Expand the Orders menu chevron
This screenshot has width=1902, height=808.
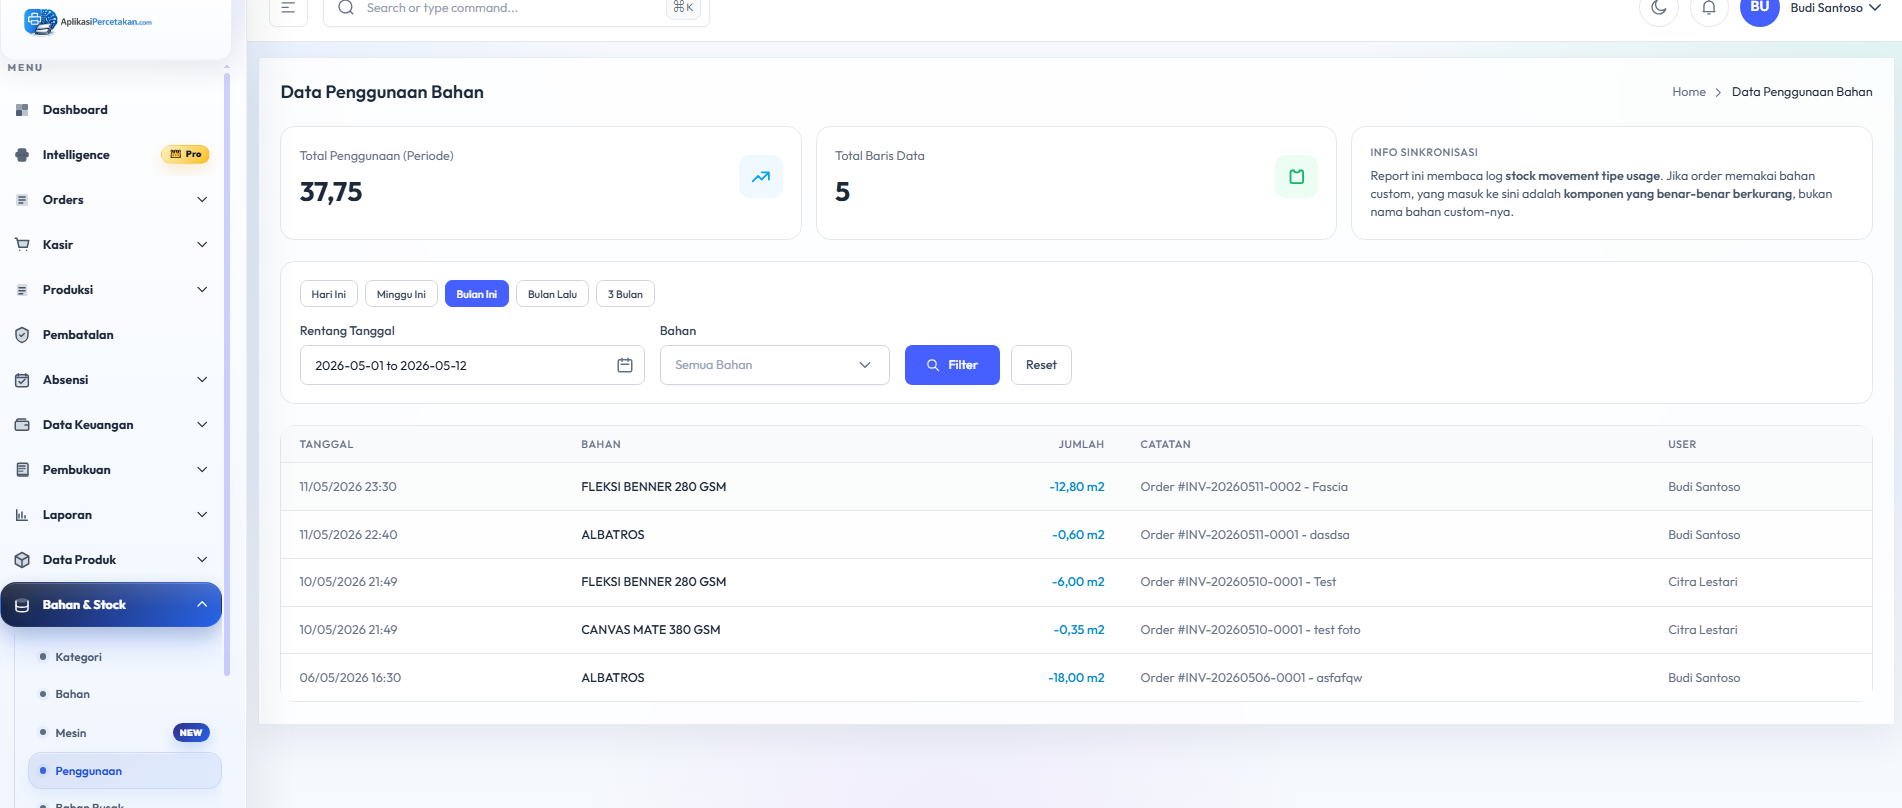202,200
